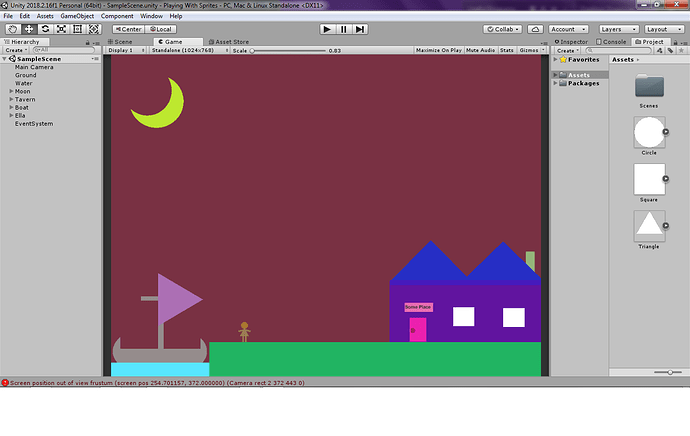This screenshot has height=436, width=690.
Task: Expand the Tavern object
Action: (x=11, y=99)
